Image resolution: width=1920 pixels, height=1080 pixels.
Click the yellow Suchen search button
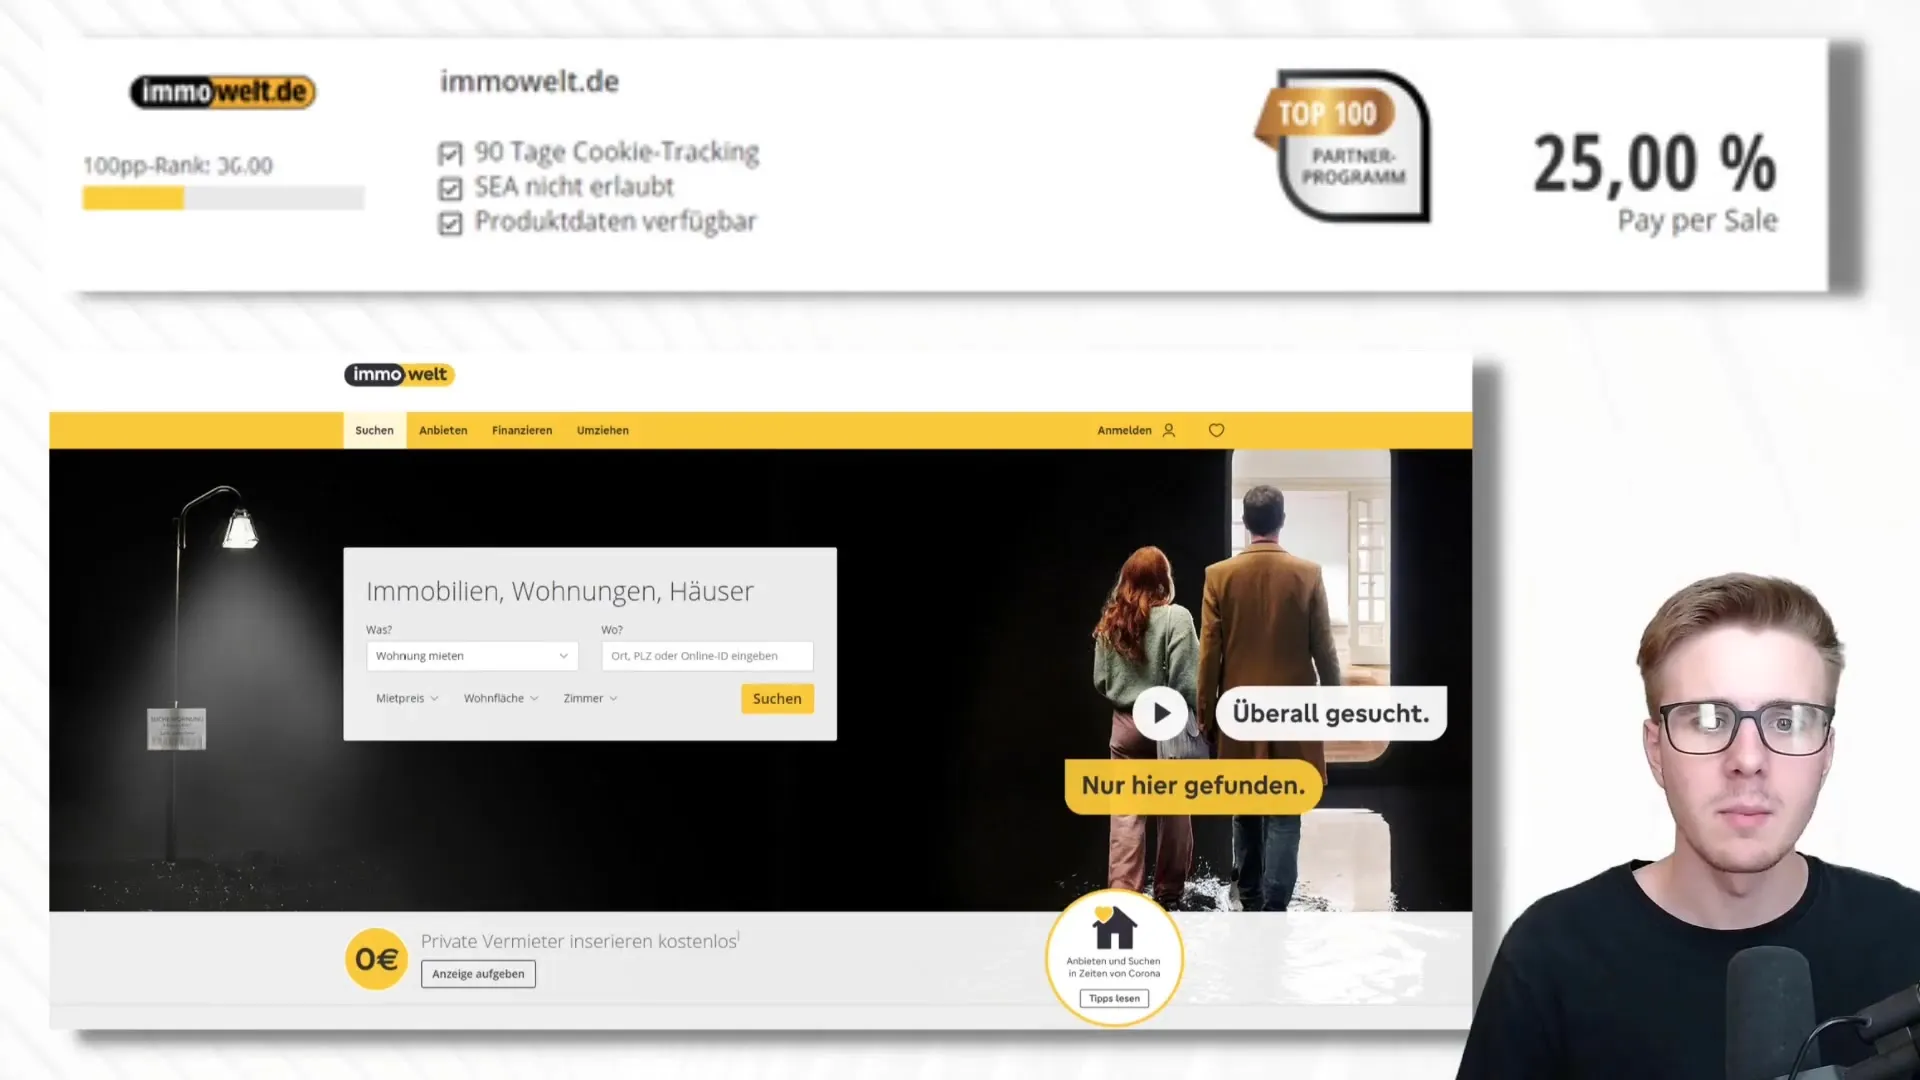(x=777, y=698)
